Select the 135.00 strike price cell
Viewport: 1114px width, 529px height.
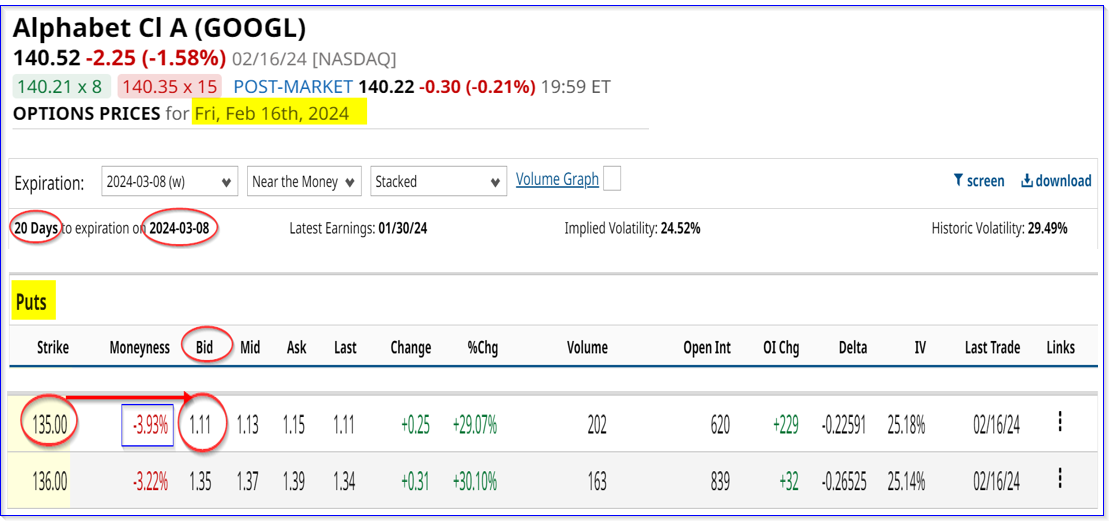point(48,425)
